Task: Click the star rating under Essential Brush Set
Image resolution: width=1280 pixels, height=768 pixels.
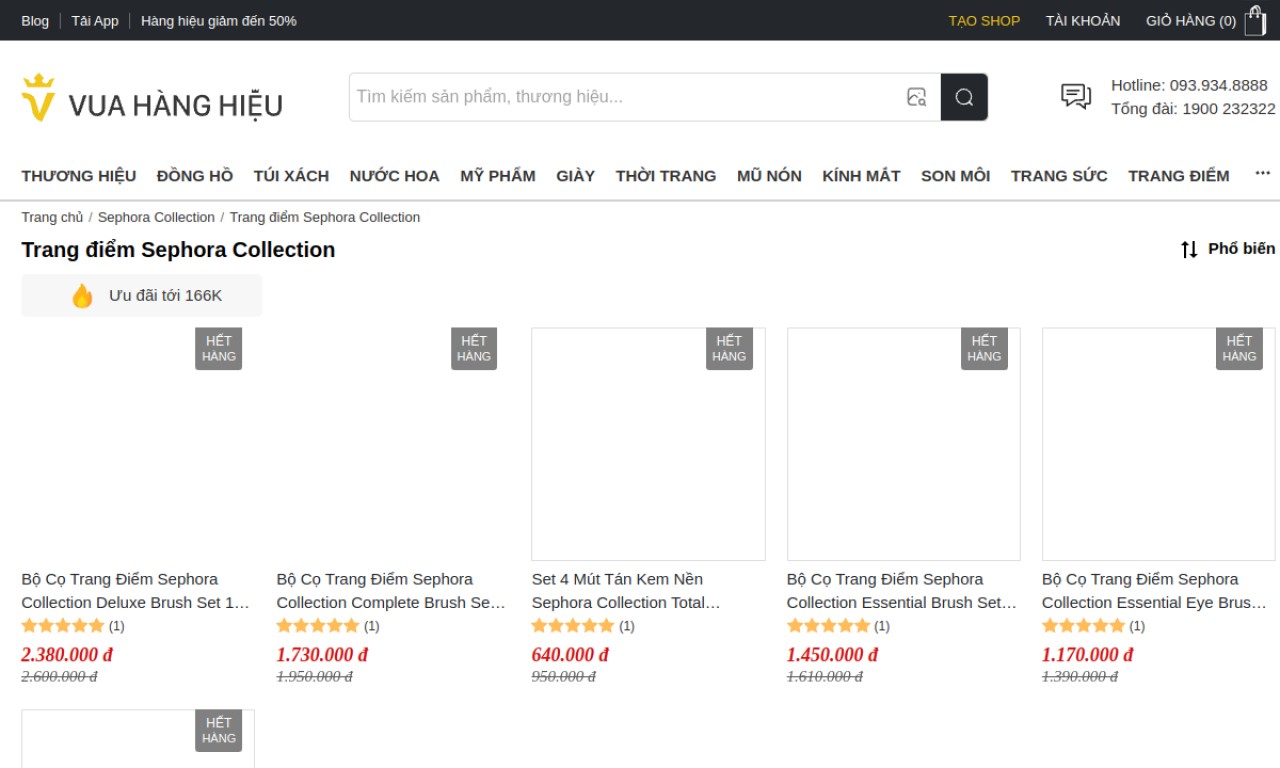Action: point(828,626)
